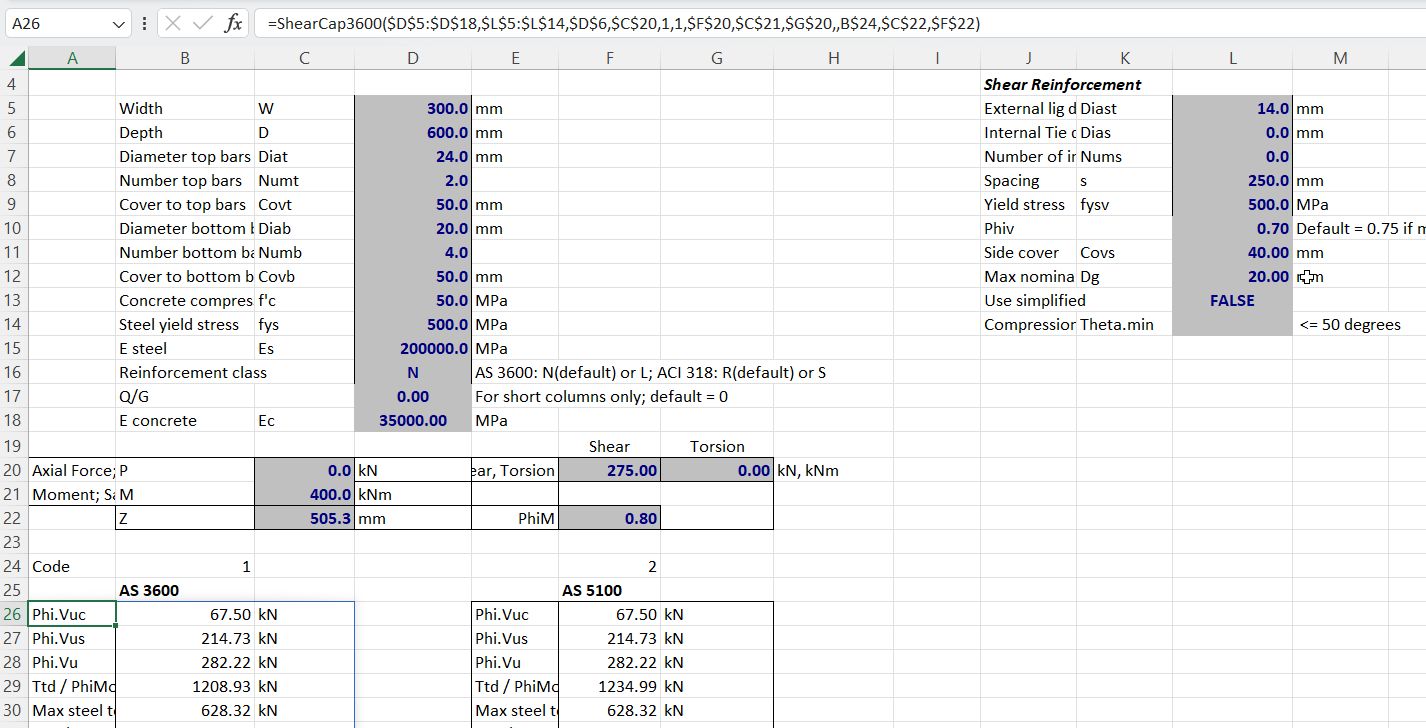
Task: Click the AS 5100 heading cell
Action: tap(609, 590)
